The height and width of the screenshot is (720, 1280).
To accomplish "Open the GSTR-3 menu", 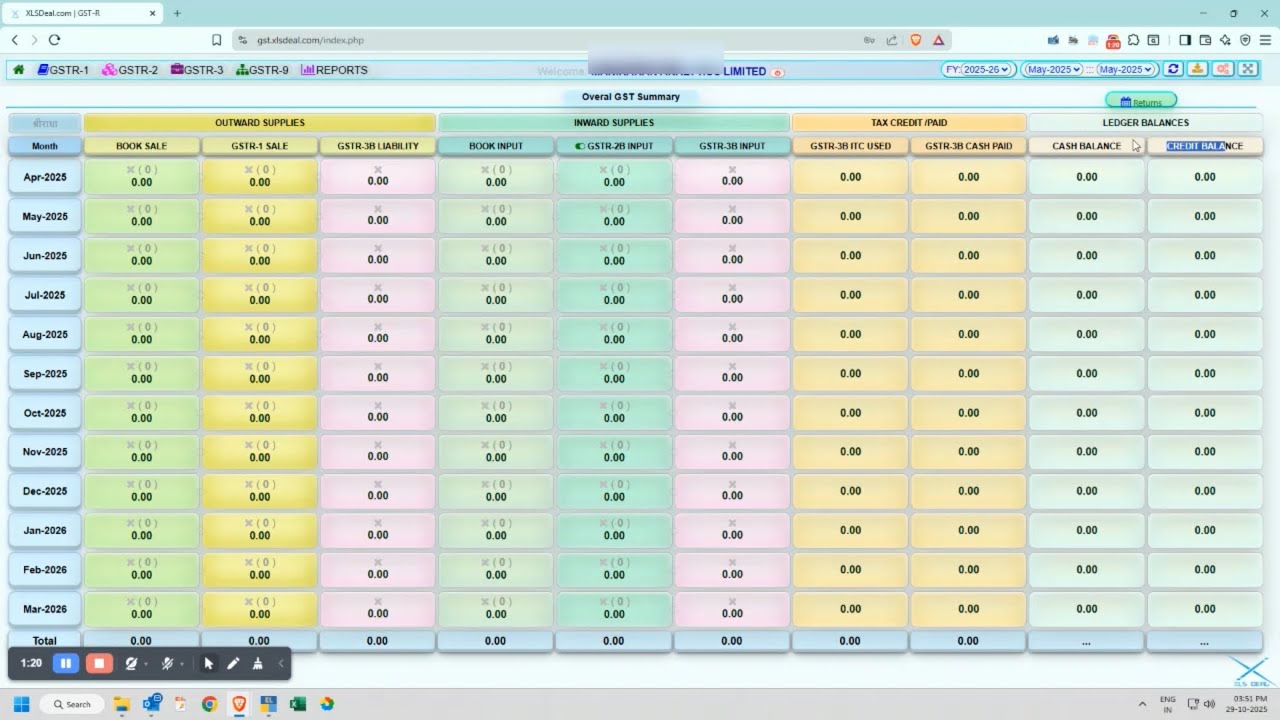I will 197,70.
